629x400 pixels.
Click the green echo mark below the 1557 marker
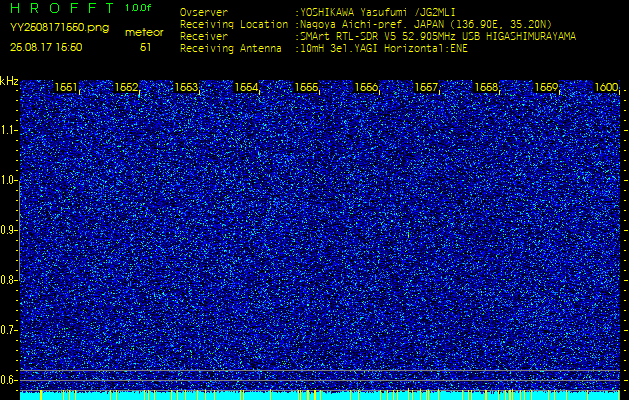tap(408, 235)
